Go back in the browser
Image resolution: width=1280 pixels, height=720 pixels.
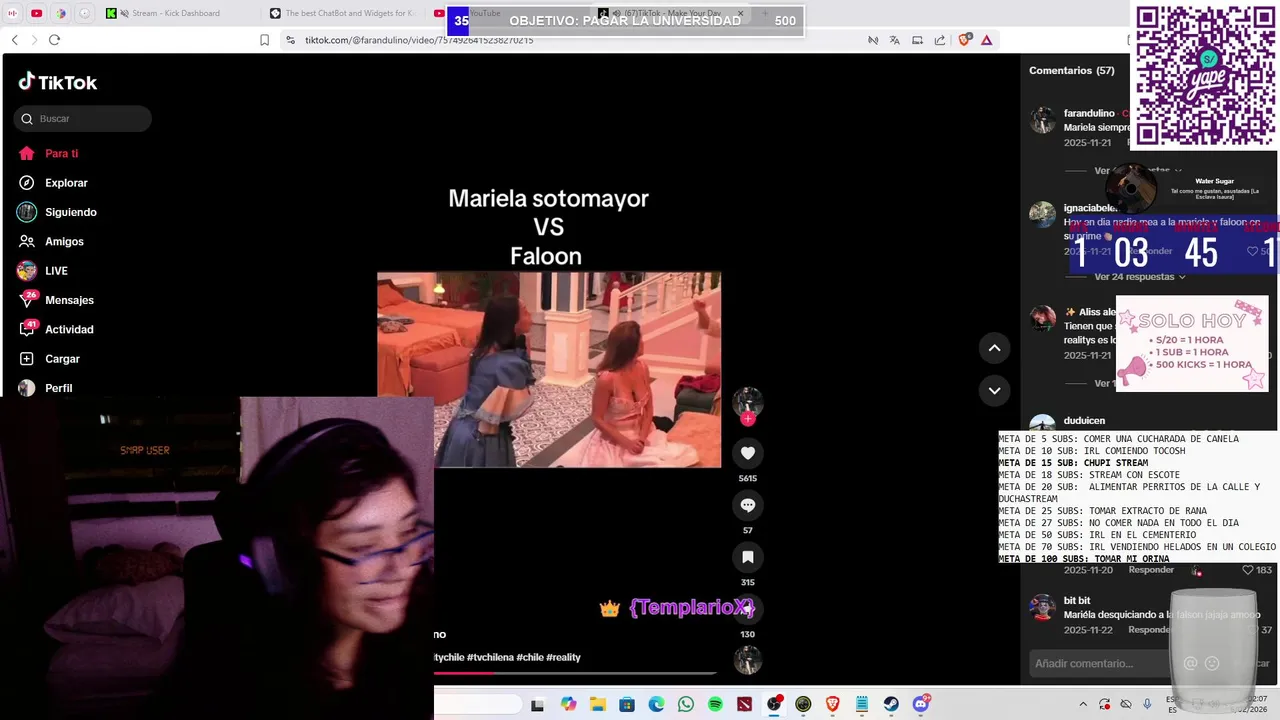coord(14,40)
